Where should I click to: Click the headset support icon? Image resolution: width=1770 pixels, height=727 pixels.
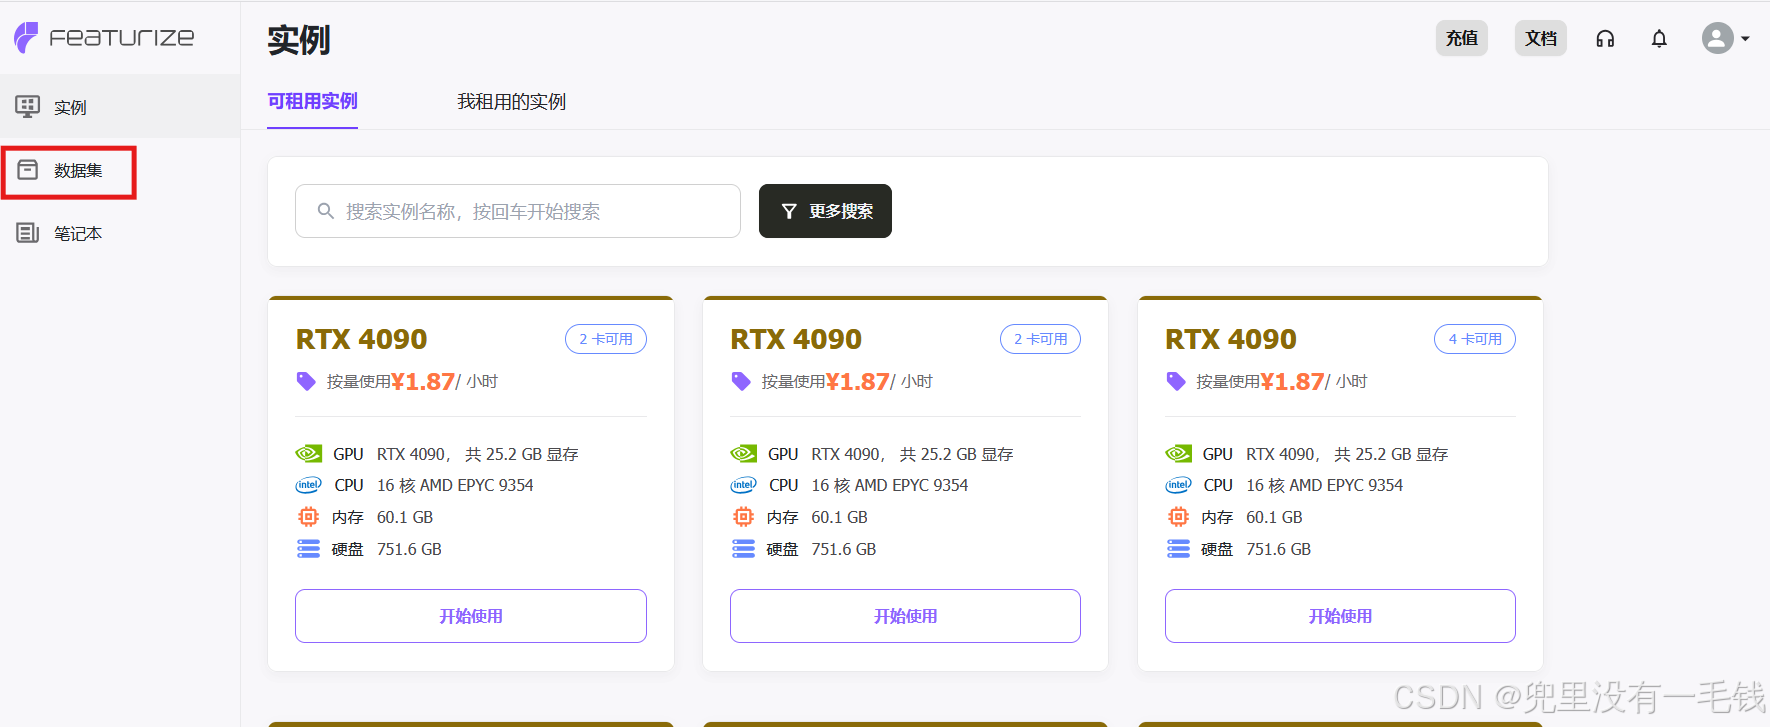(1605, 39)
